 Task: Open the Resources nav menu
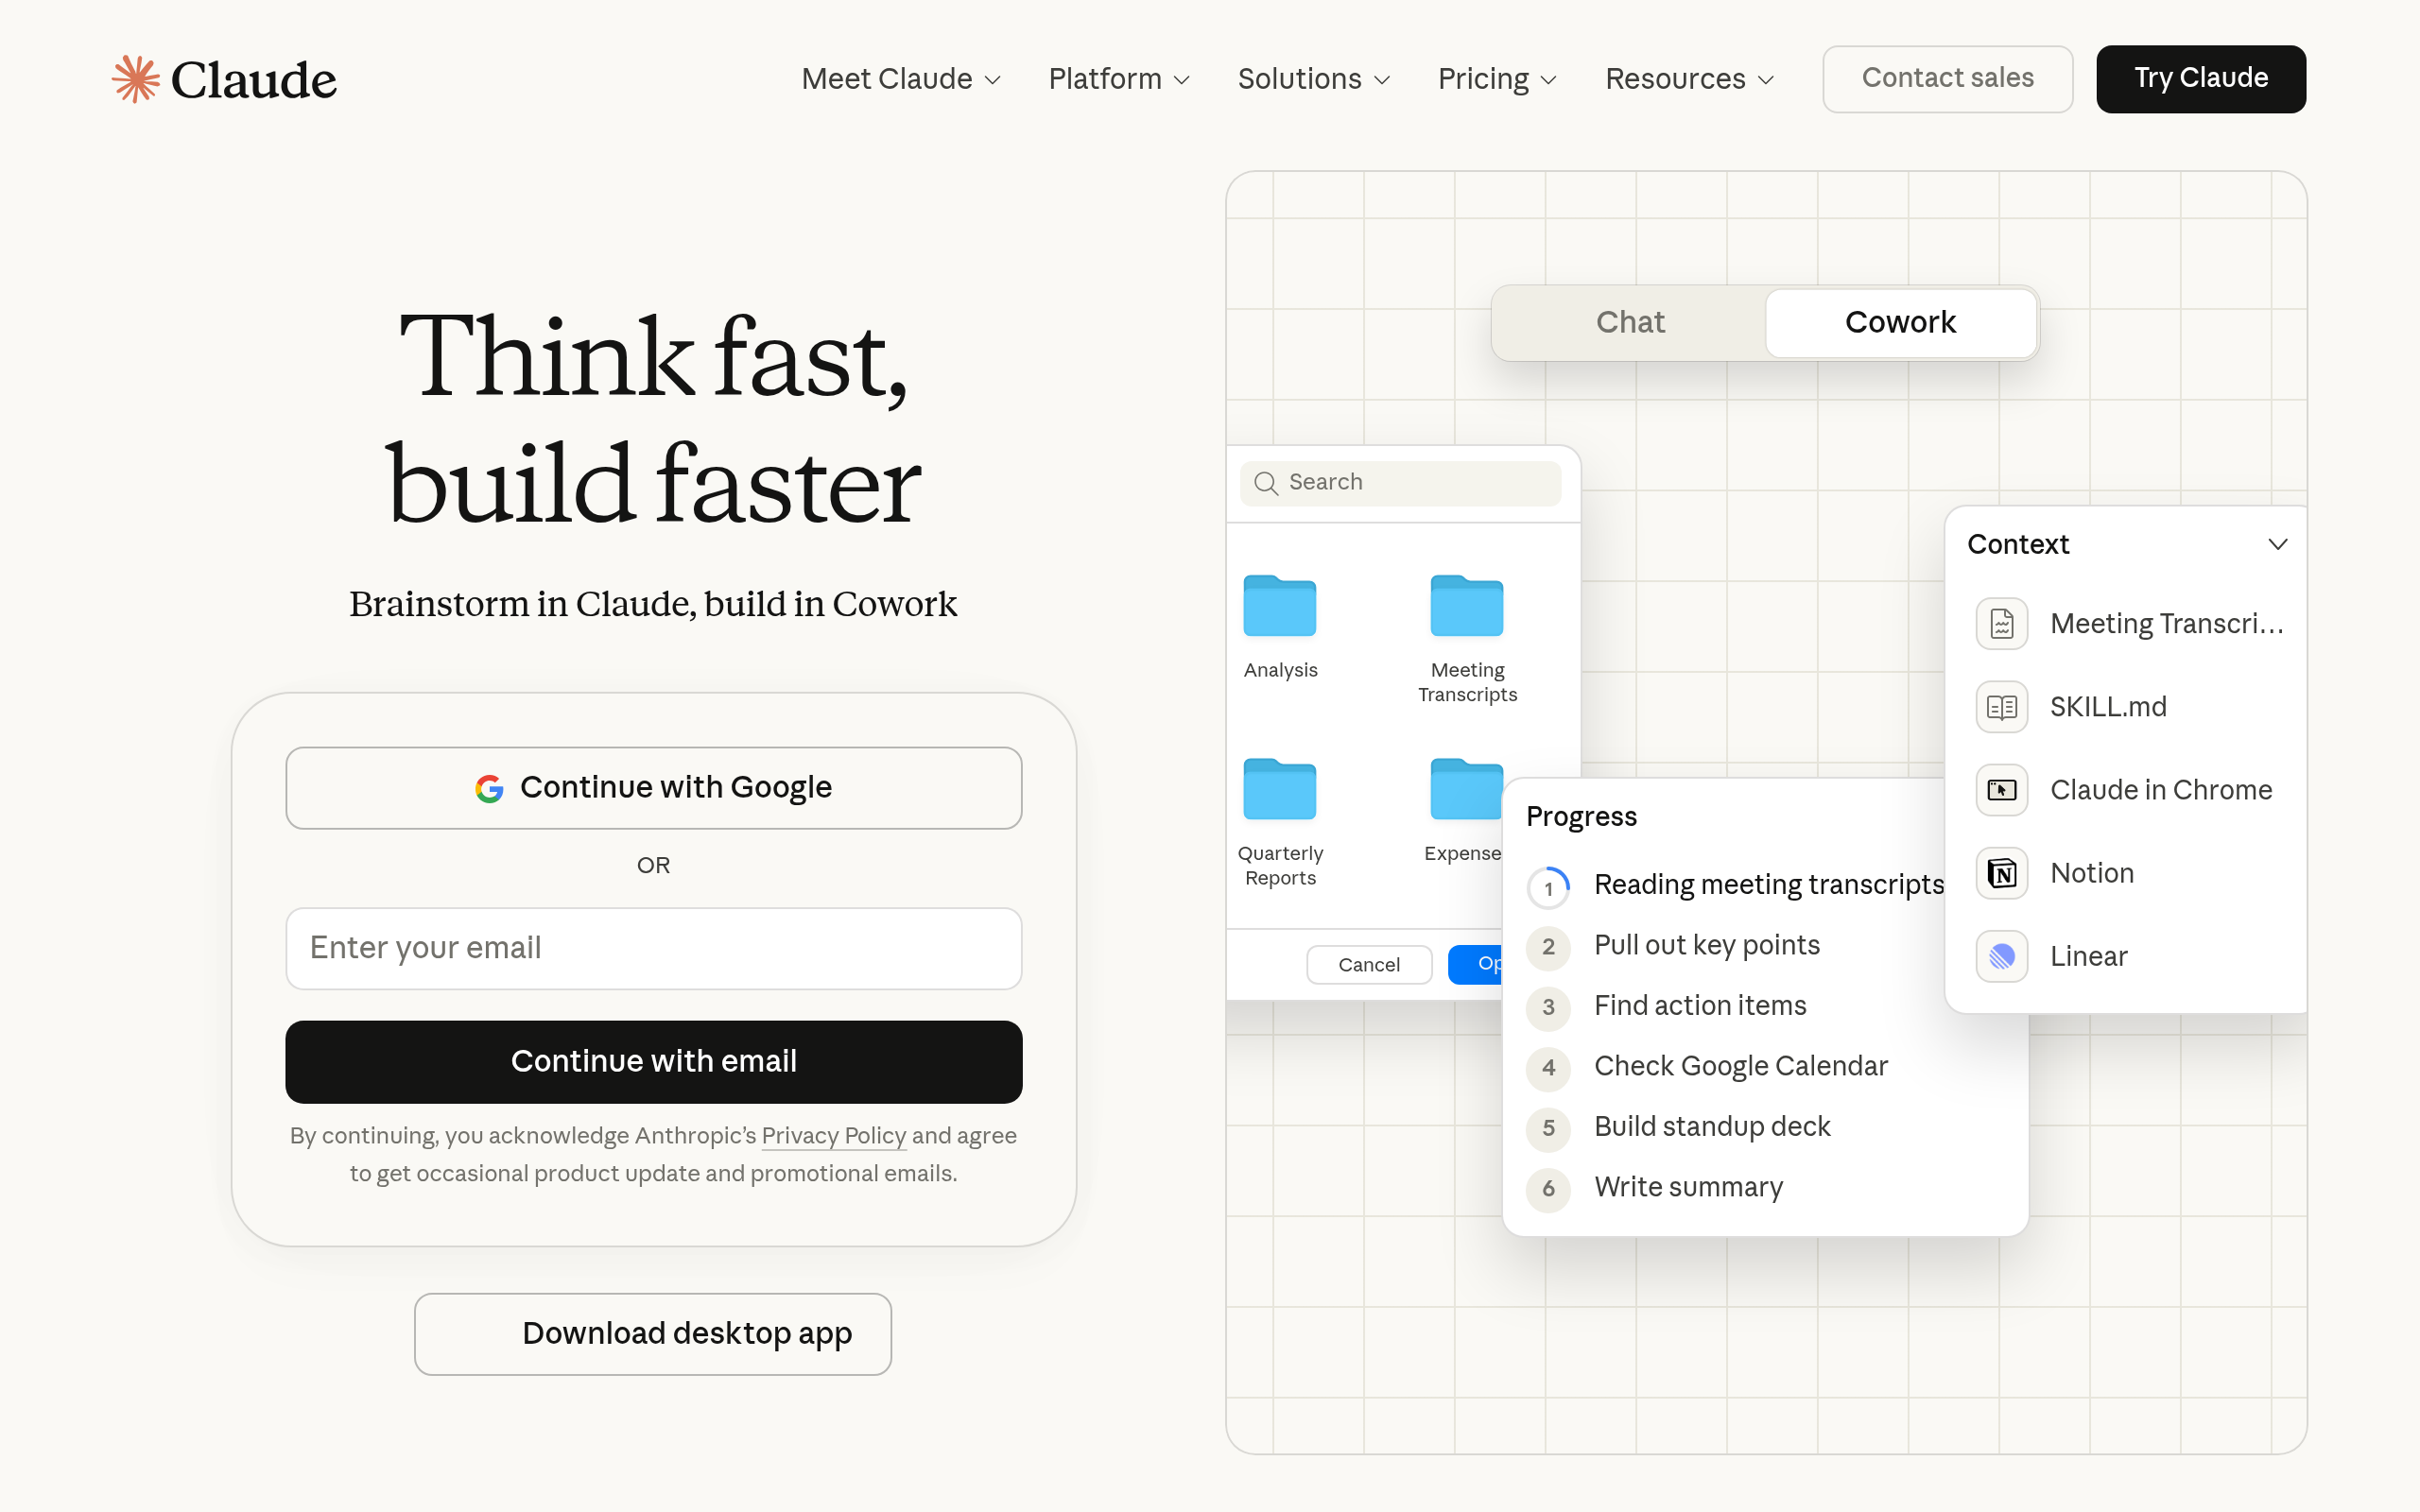(1688, 79)
